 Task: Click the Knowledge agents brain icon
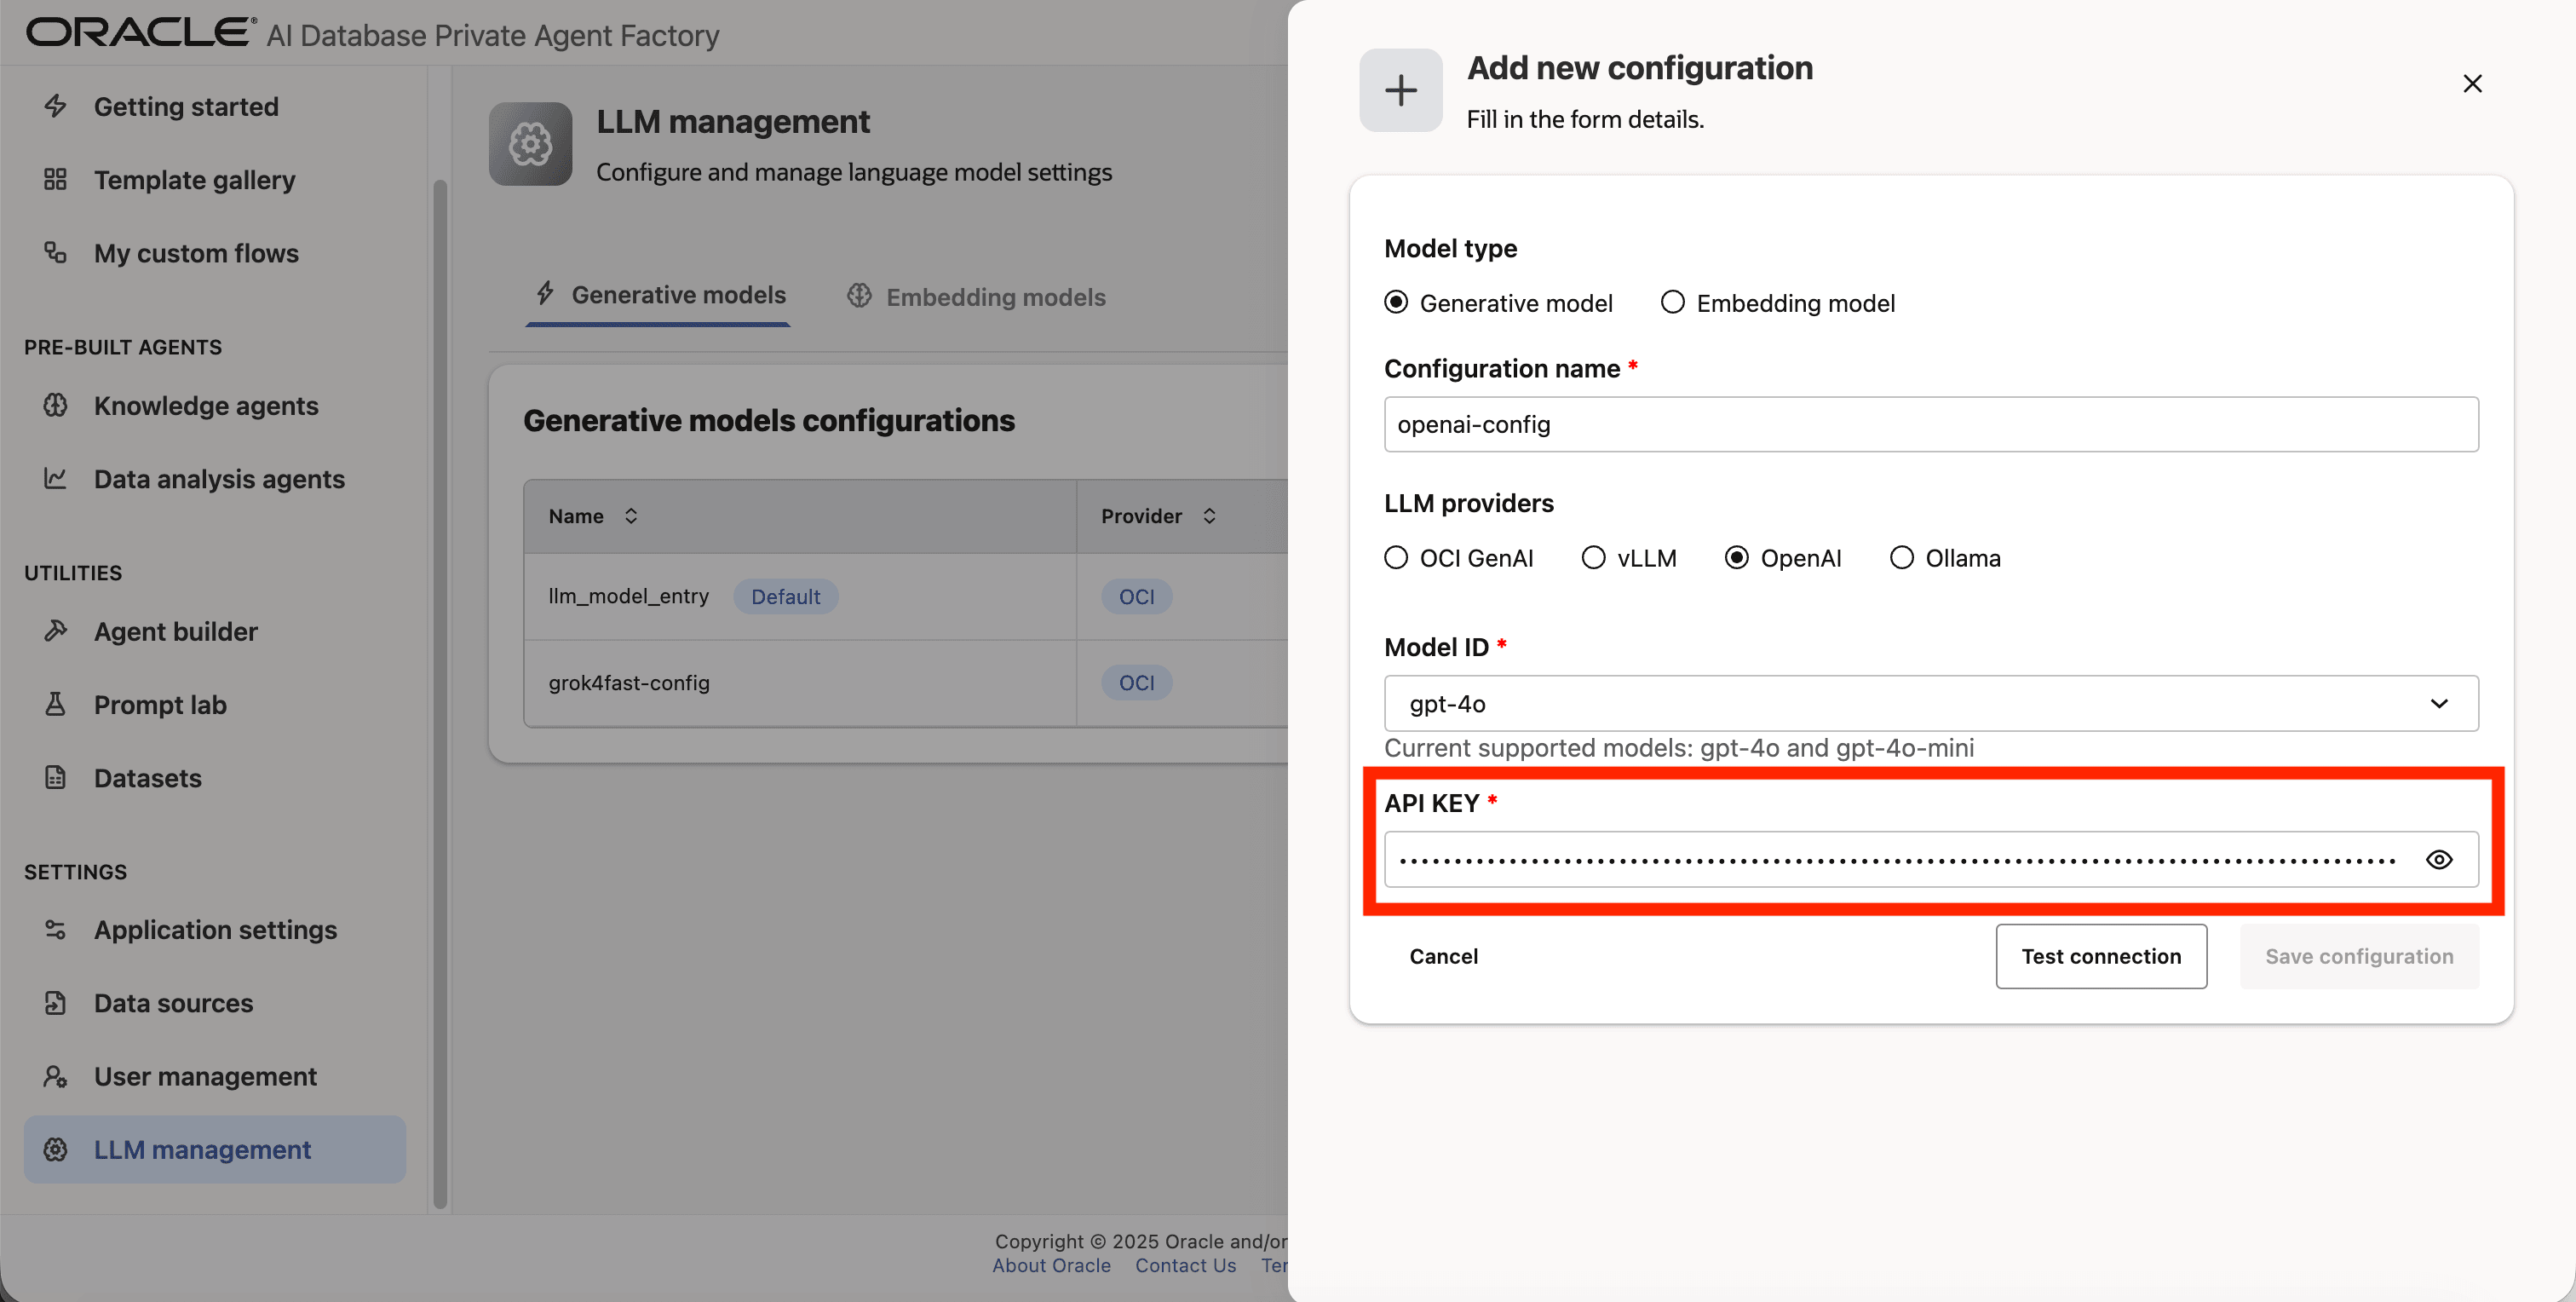(56, 405)
